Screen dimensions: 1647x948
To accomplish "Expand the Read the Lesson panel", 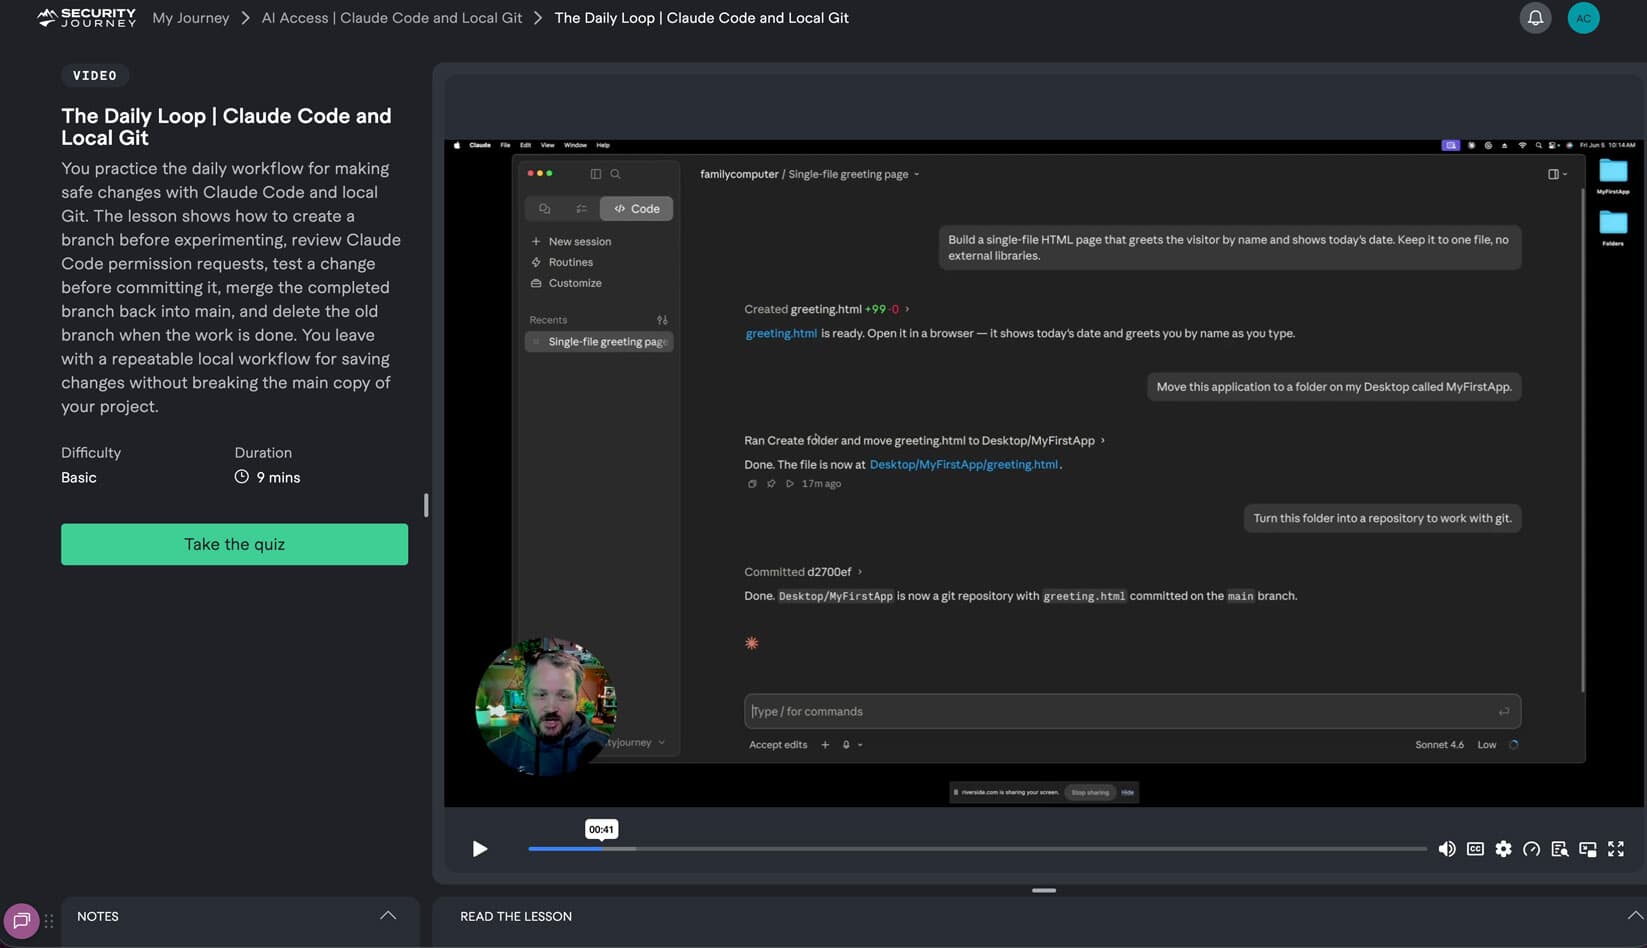I will 1635,916.
